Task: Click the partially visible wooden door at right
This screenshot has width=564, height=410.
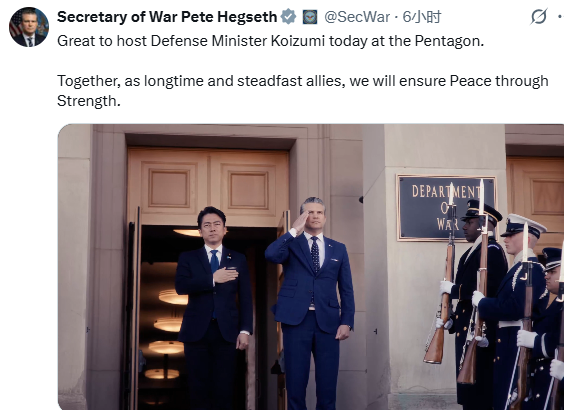Action: point(535,201)
